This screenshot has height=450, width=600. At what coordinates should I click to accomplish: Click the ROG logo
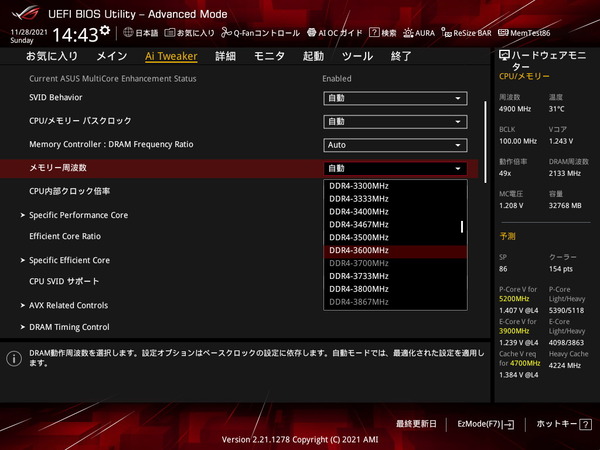coord(25,13)
